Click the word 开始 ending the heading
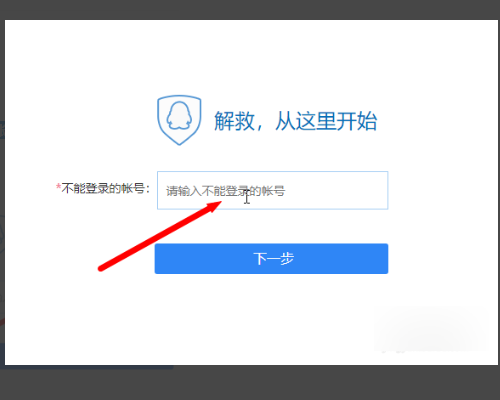The height and width of the screenshot is (400, 500). [x=357, y=121]
